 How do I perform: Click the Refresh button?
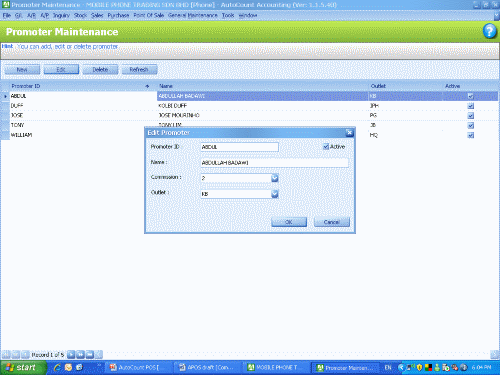pyautogui.click(x=139, y=69)
